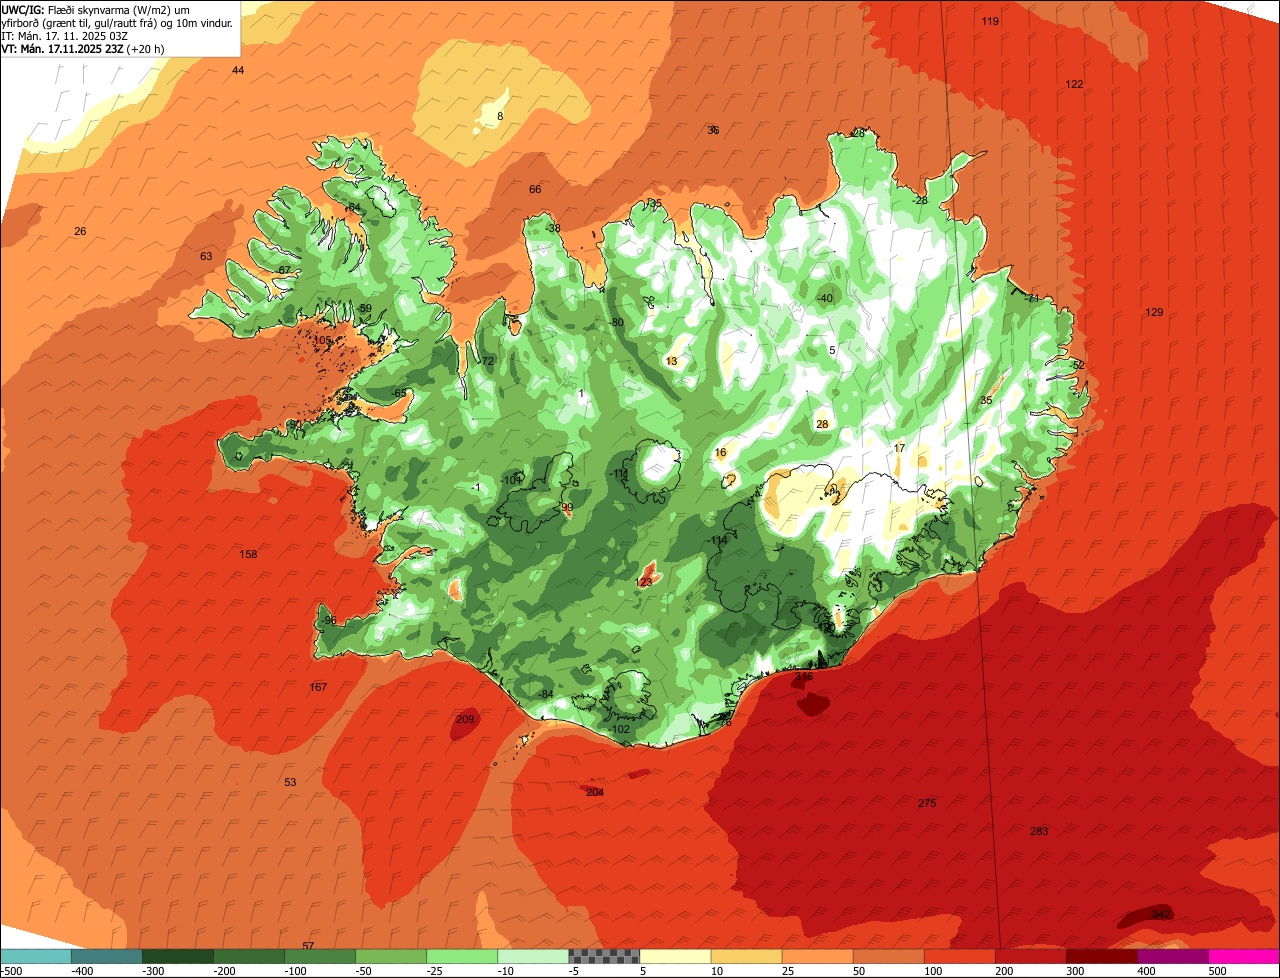The width and height of the screenshot is (1280, 978).
Task: Click the legend swatch between -50 and -25
Action: [x=391, y=956]
